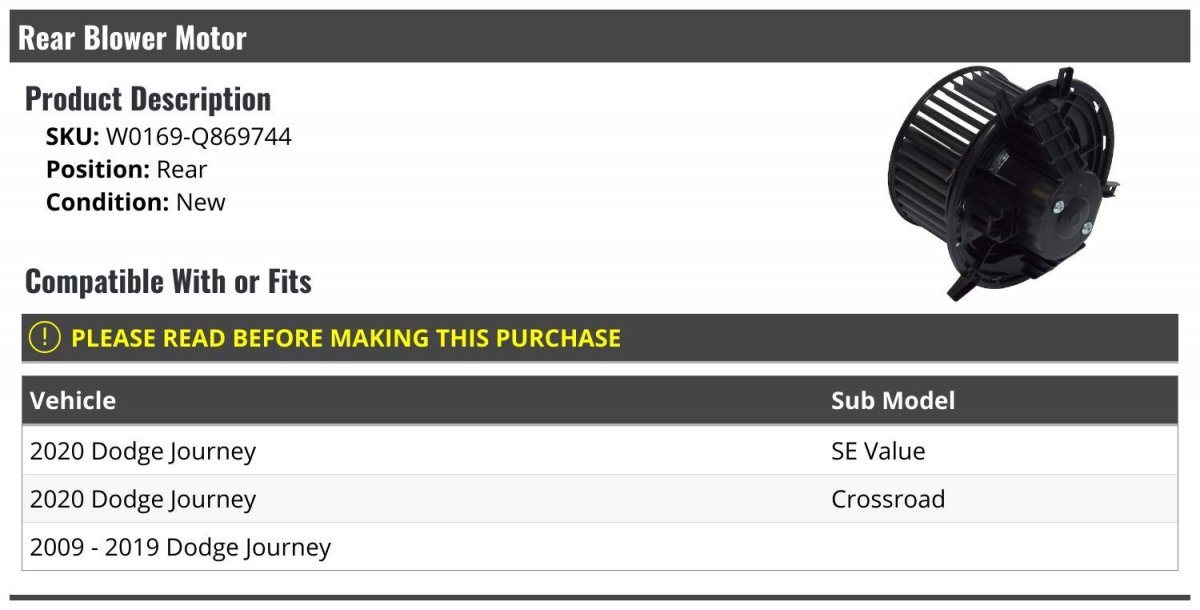Click the bold Condition: label
Screen dimensions: 1200x610
pyautogui.click(x=107, y=202)
